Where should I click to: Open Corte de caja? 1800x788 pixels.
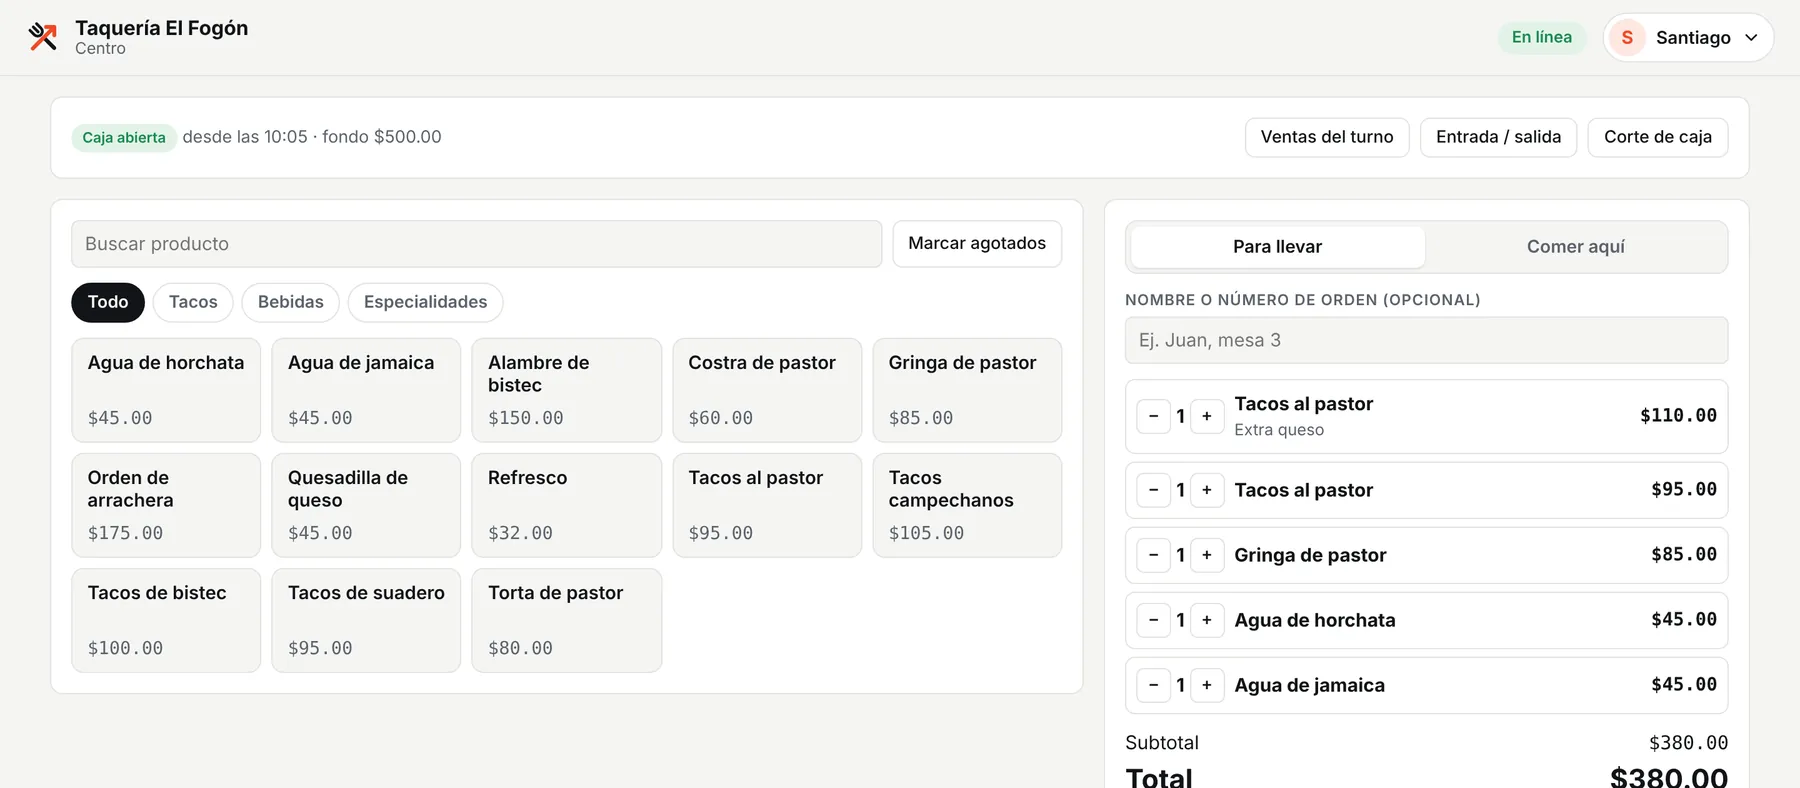1658,137
